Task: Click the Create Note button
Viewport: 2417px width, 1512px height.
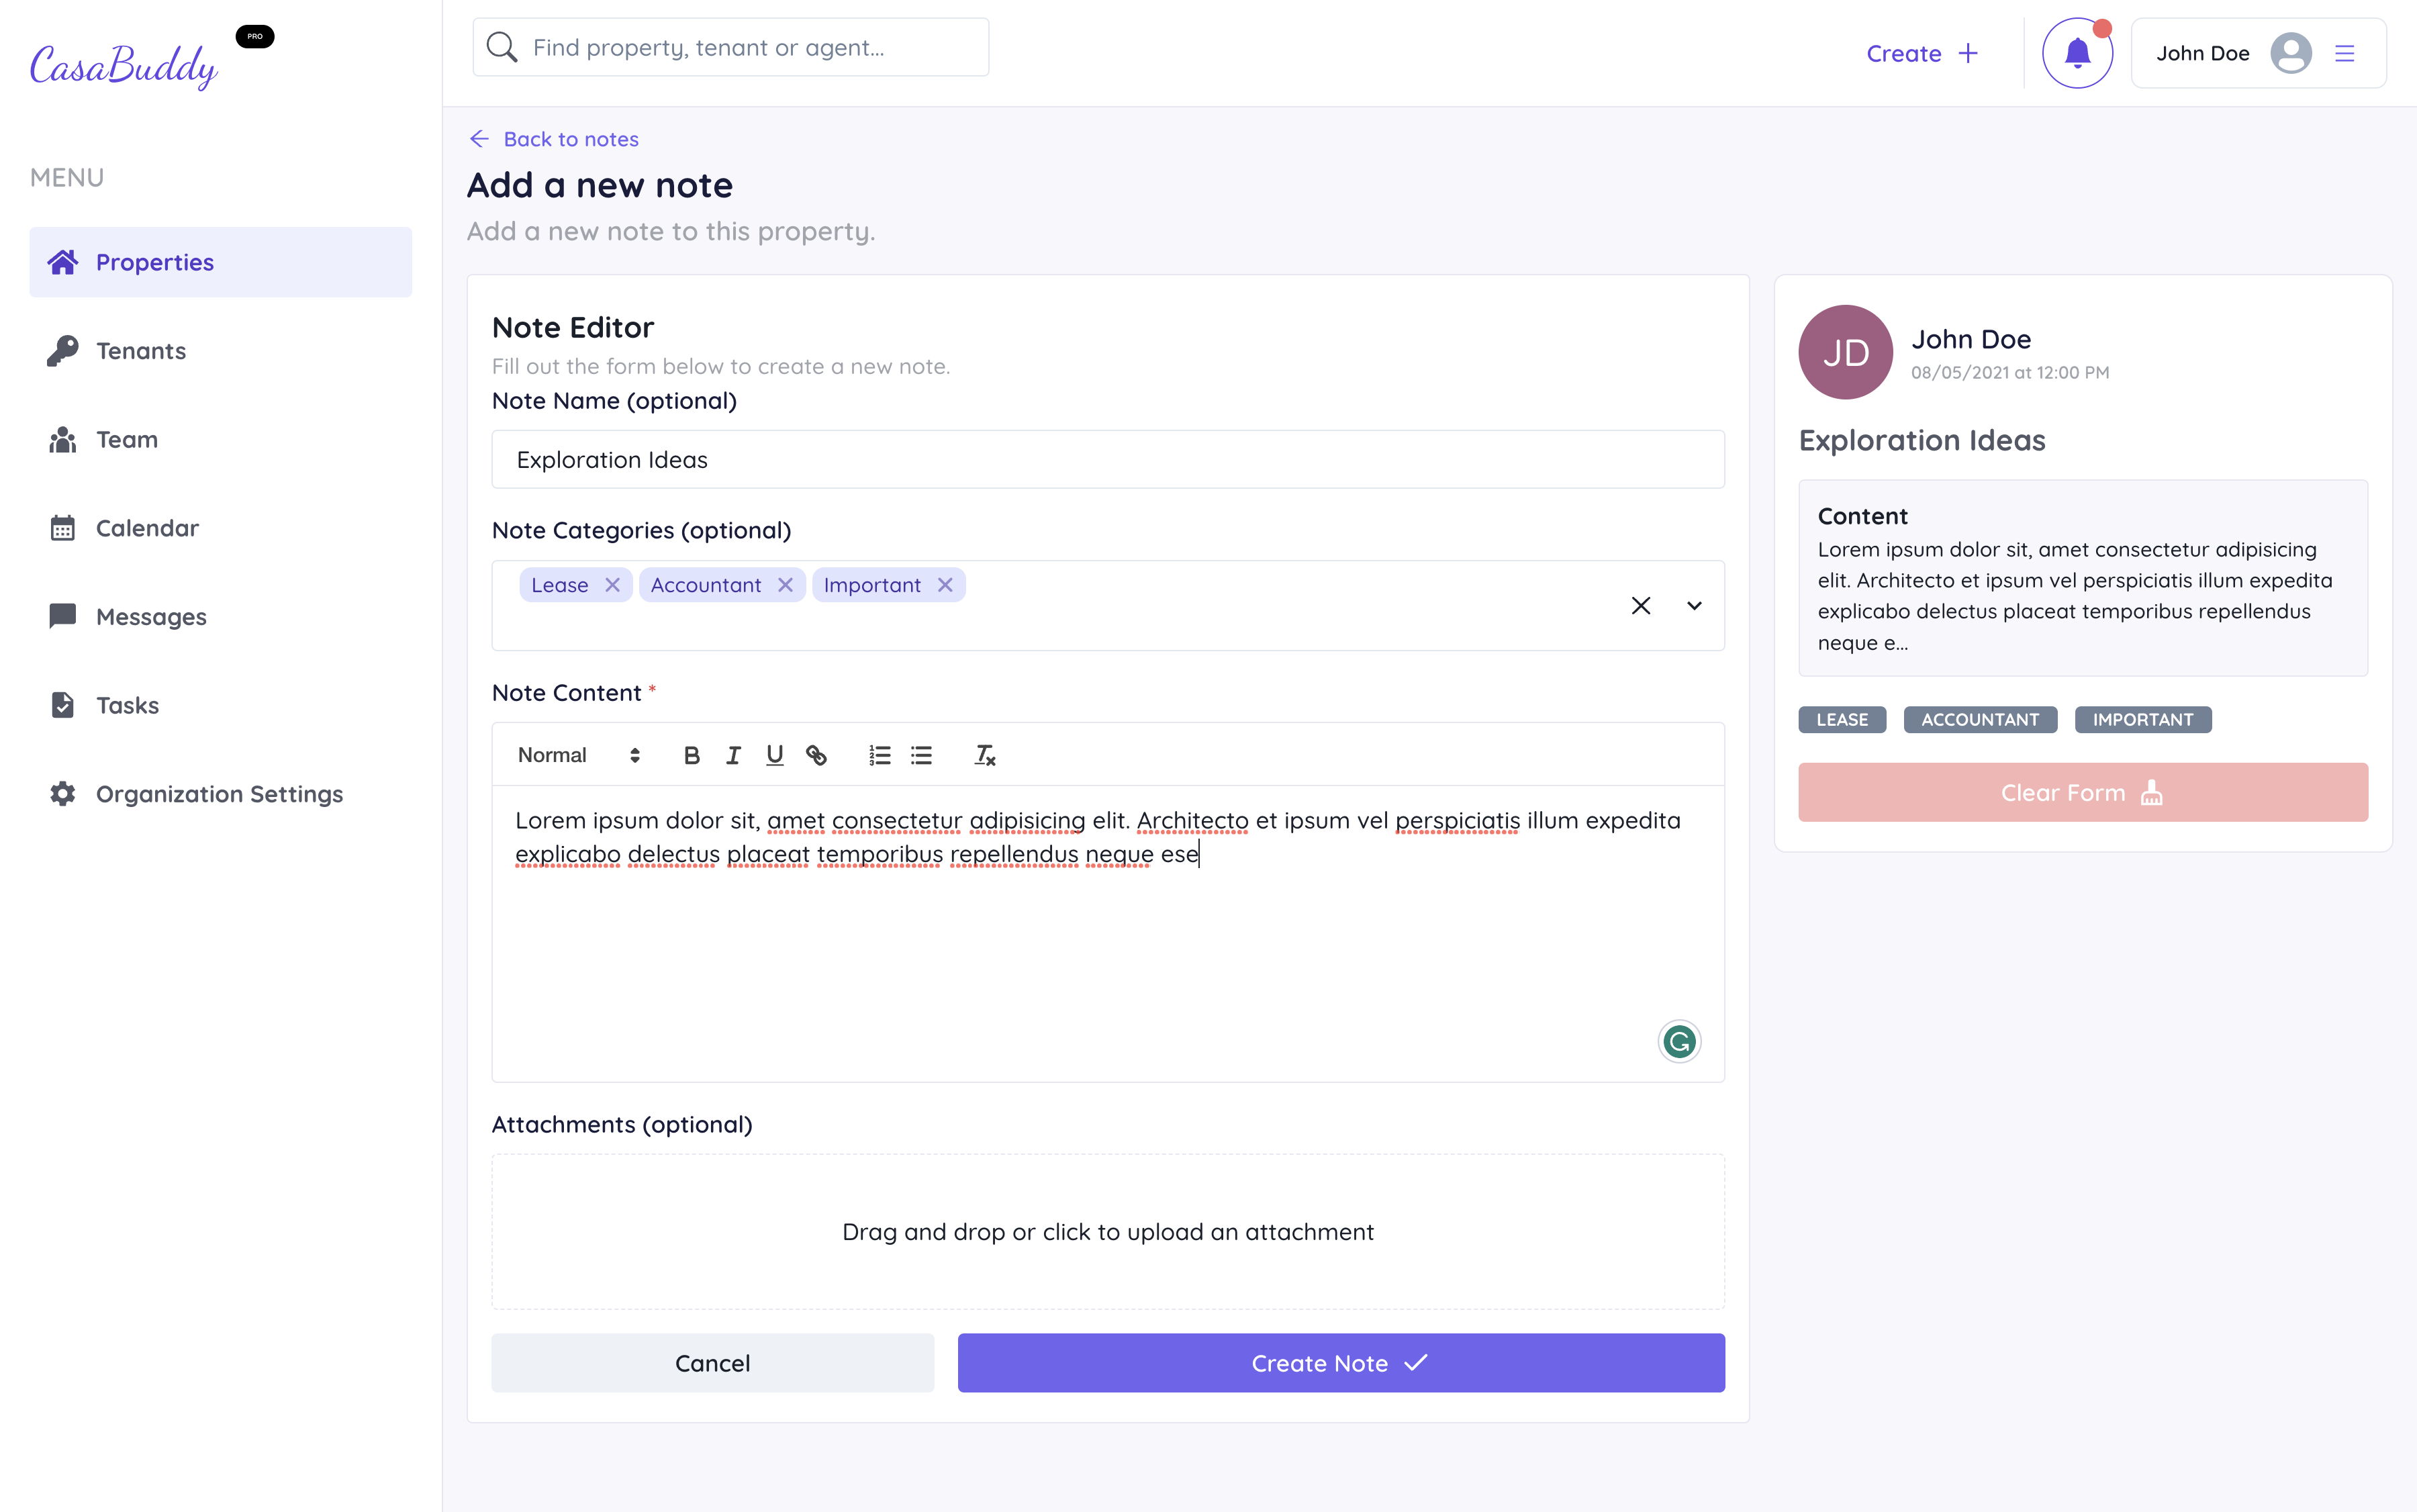Action: (1340, 1363)
